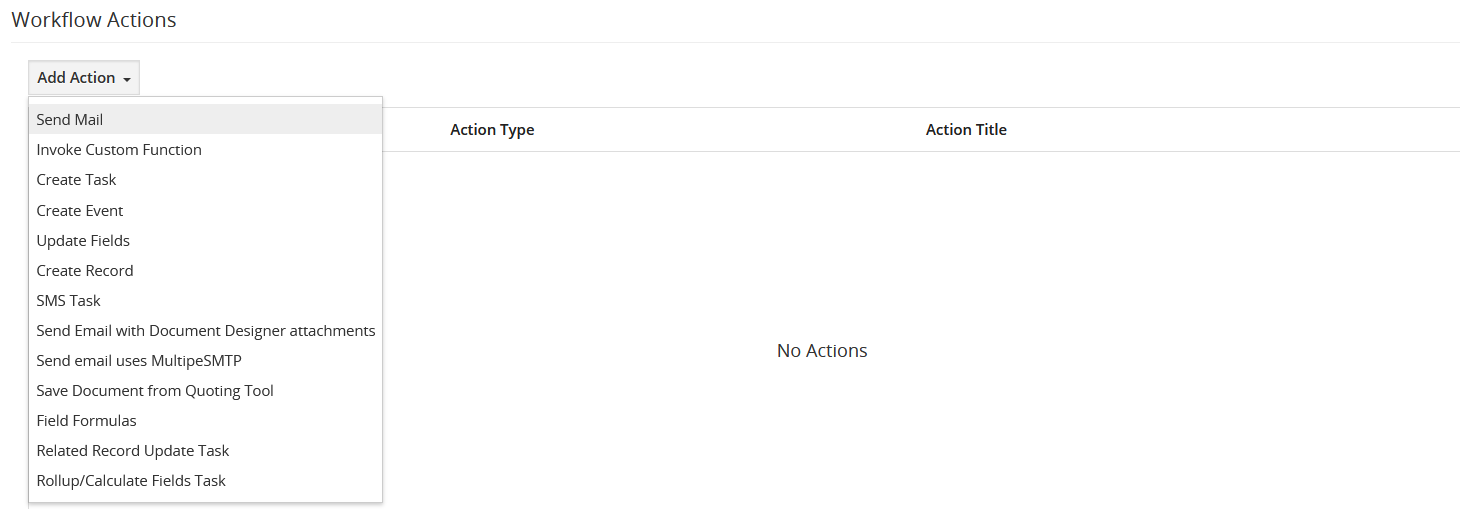Click the Action Type column header
This screenshot has height=509, width=1460.
[x=492, y=130]
